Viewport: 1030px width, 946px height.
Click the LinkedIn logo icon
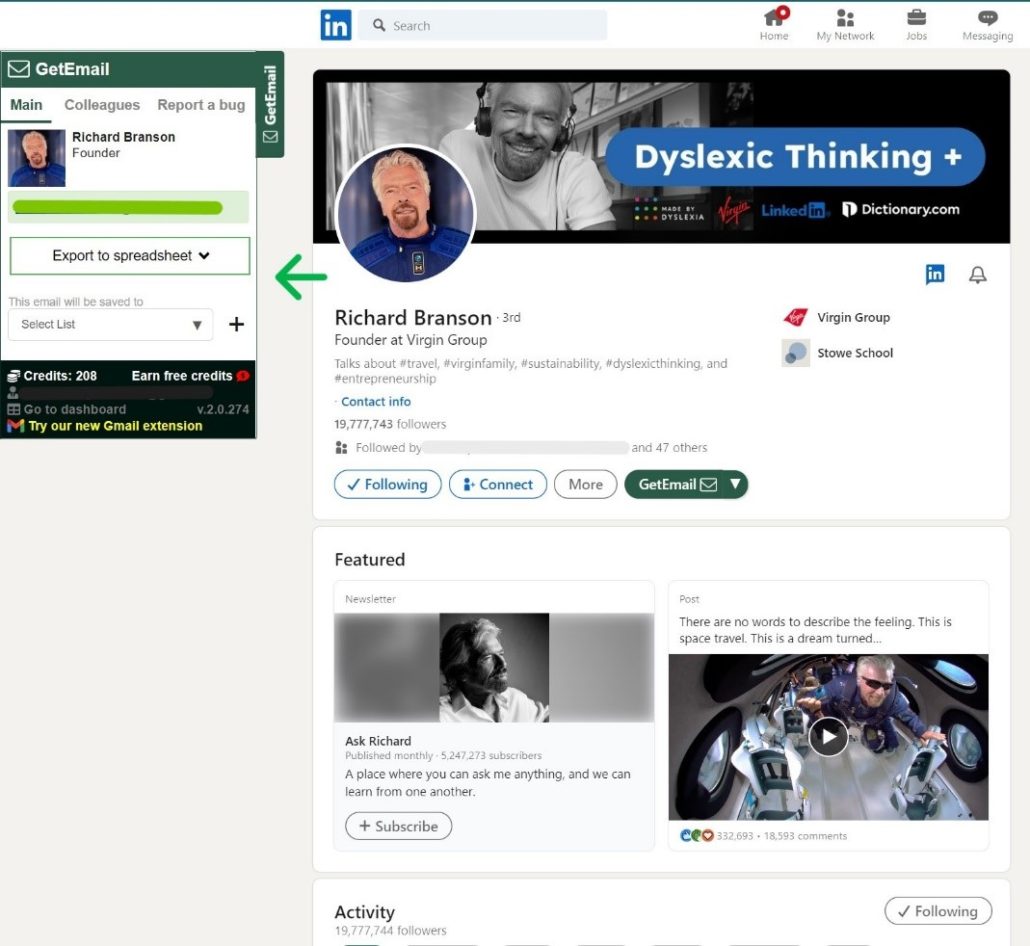click(x=335, y=25)
